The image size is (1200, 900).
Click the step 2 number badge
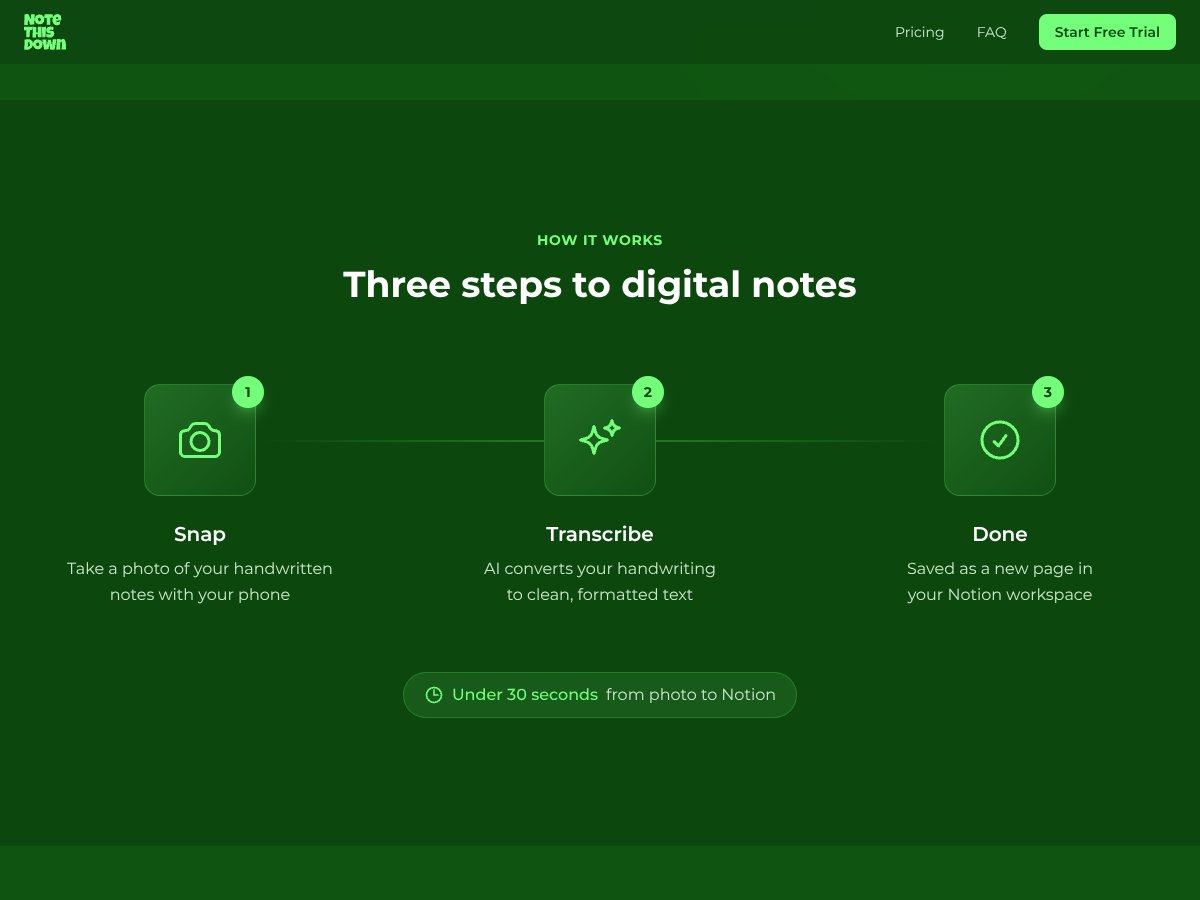[648, 392]
